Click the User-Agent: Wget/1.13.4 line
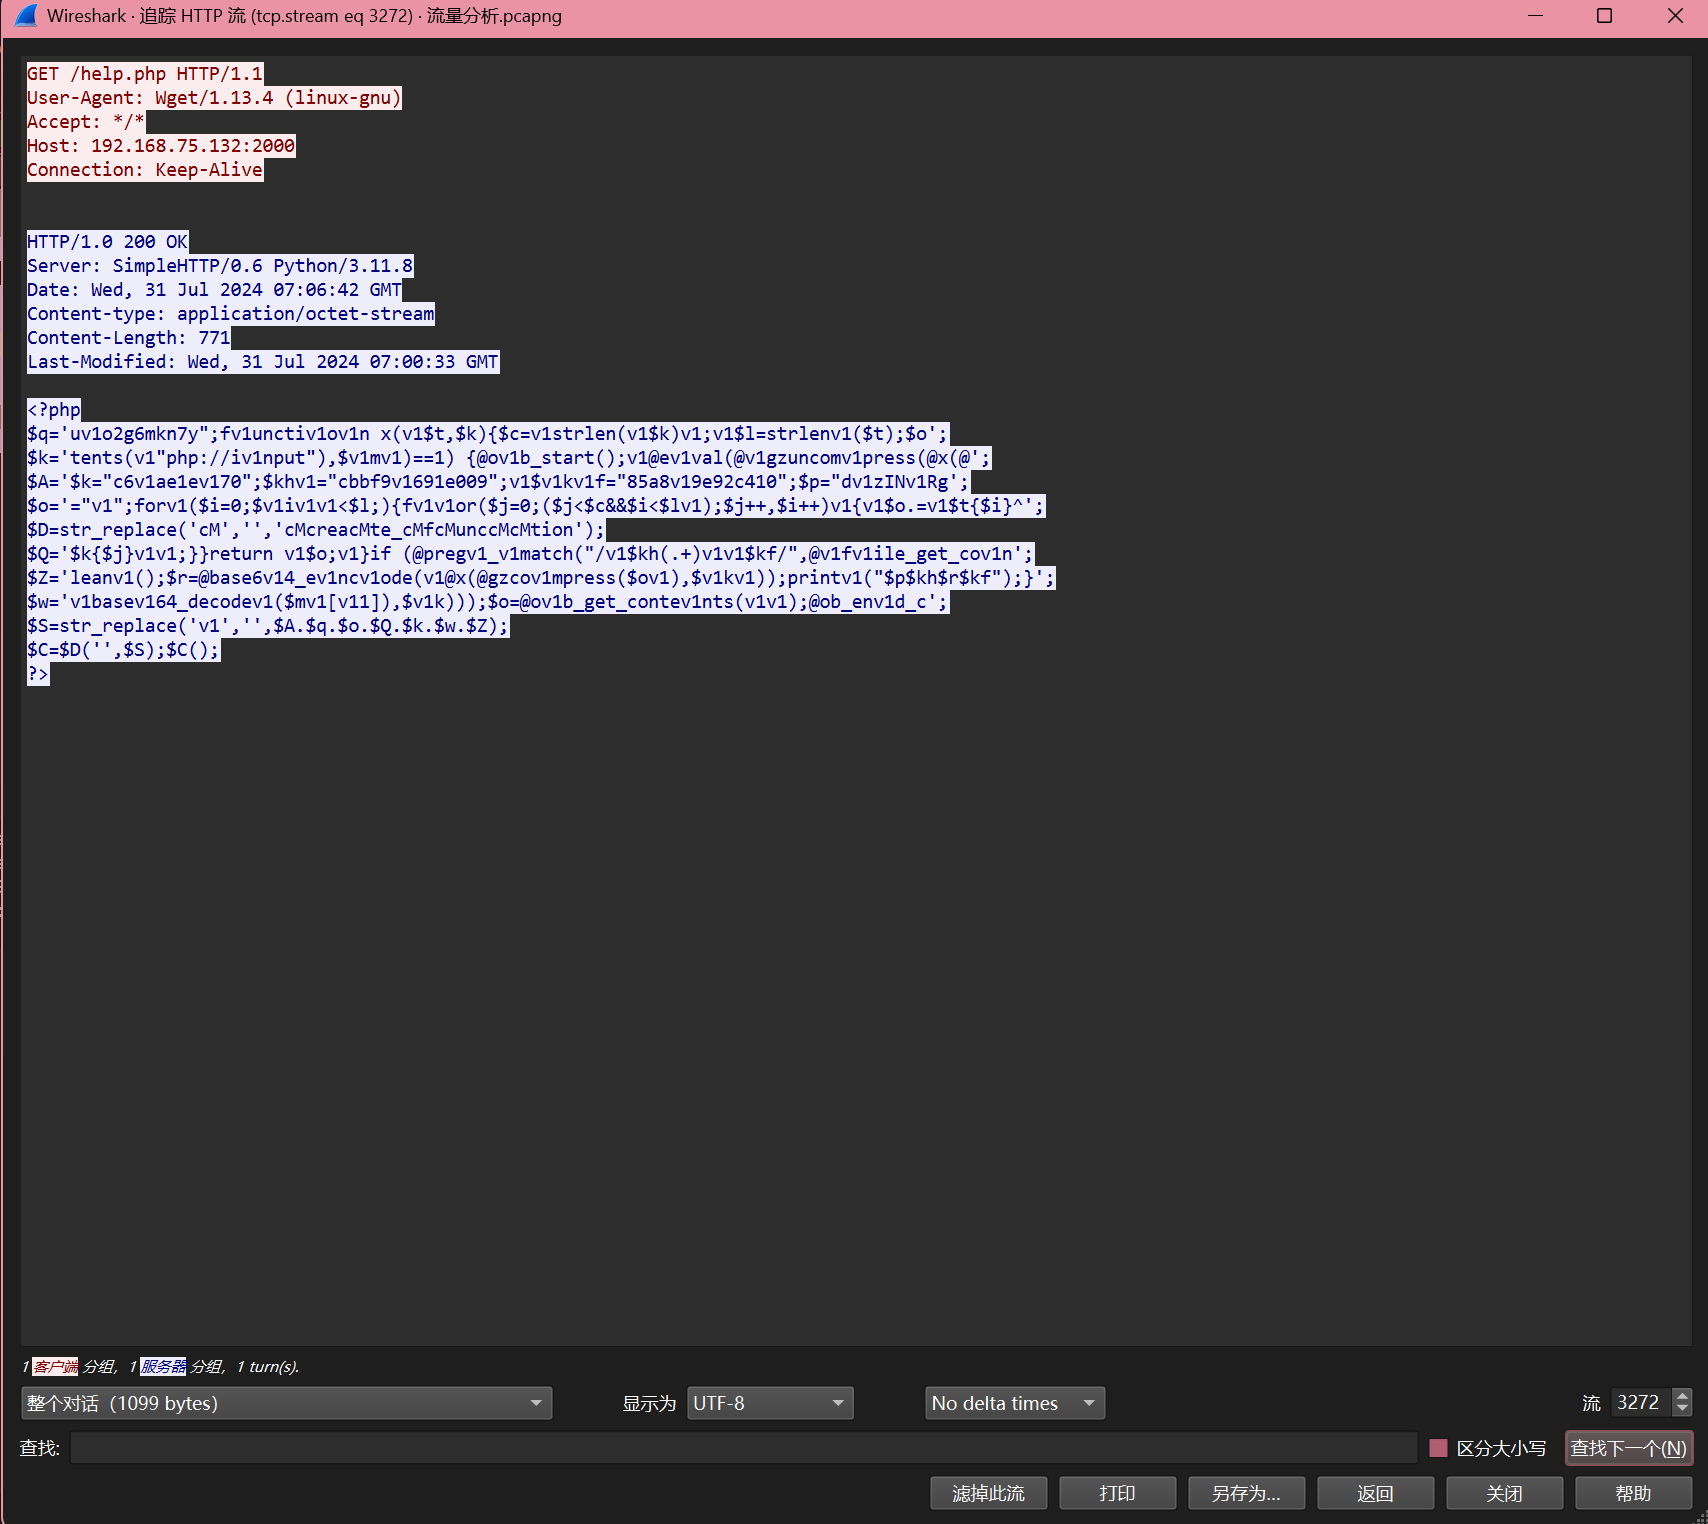This screenshot has width=1708, height=1524. [214, 98]
